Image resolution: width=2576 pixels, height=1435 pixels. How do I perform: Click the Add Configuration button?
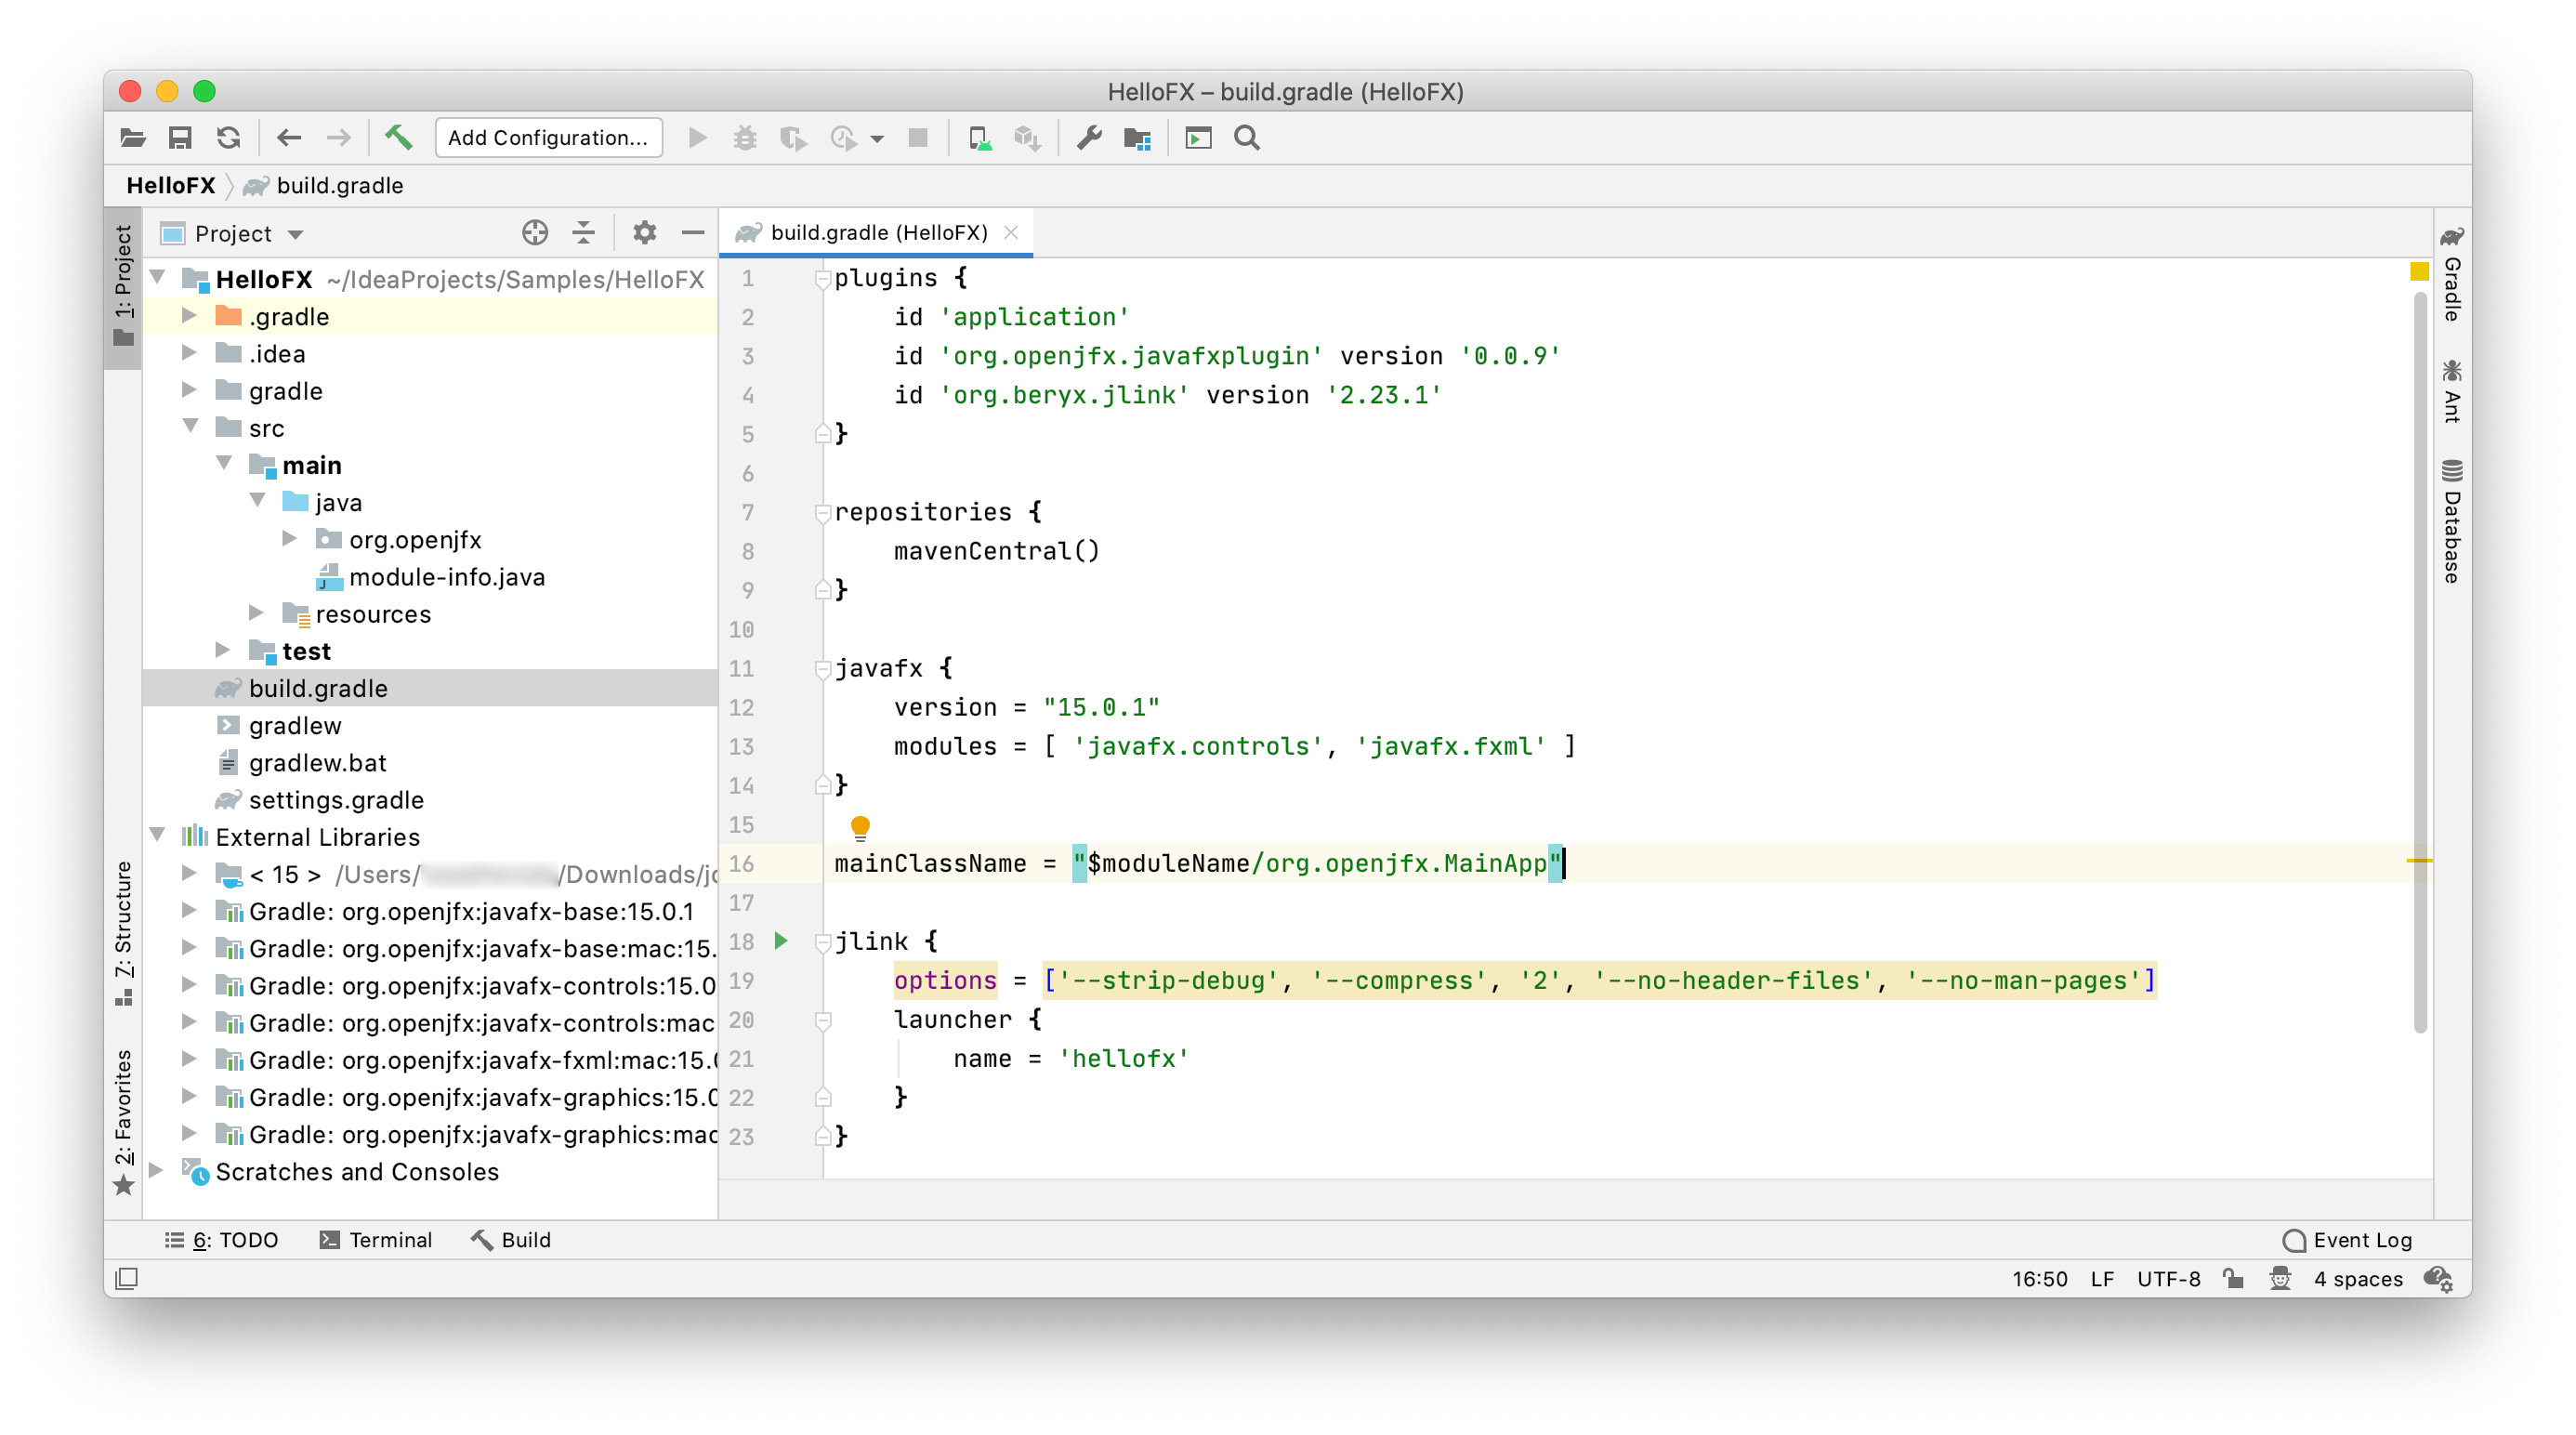(548, 138)
